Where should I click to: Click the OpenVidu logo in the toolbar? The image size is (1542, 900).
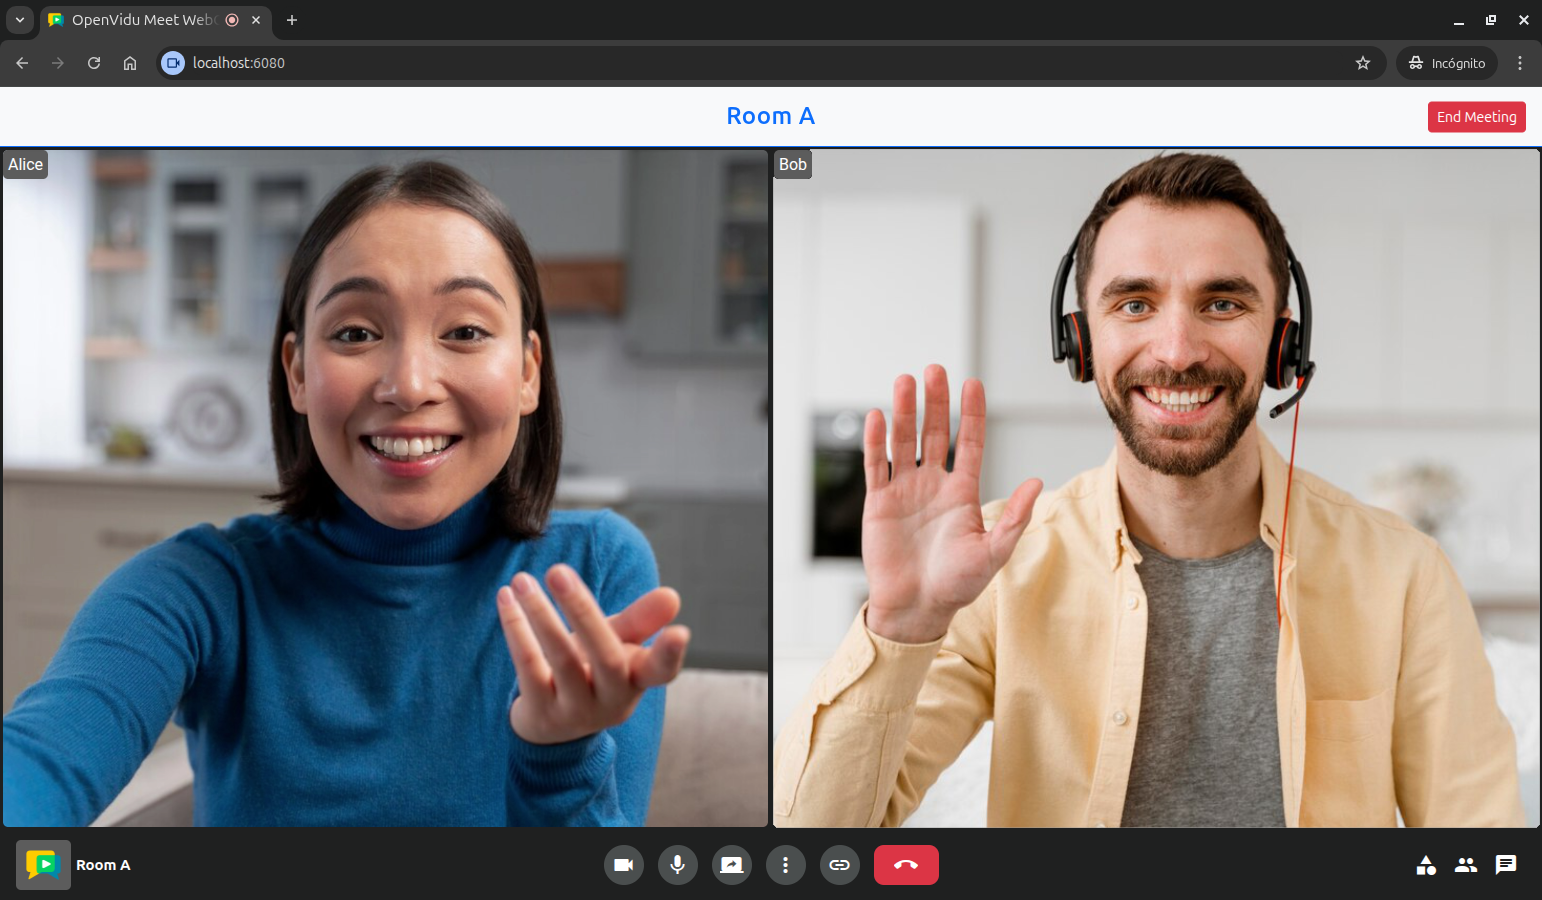point(43,865)
